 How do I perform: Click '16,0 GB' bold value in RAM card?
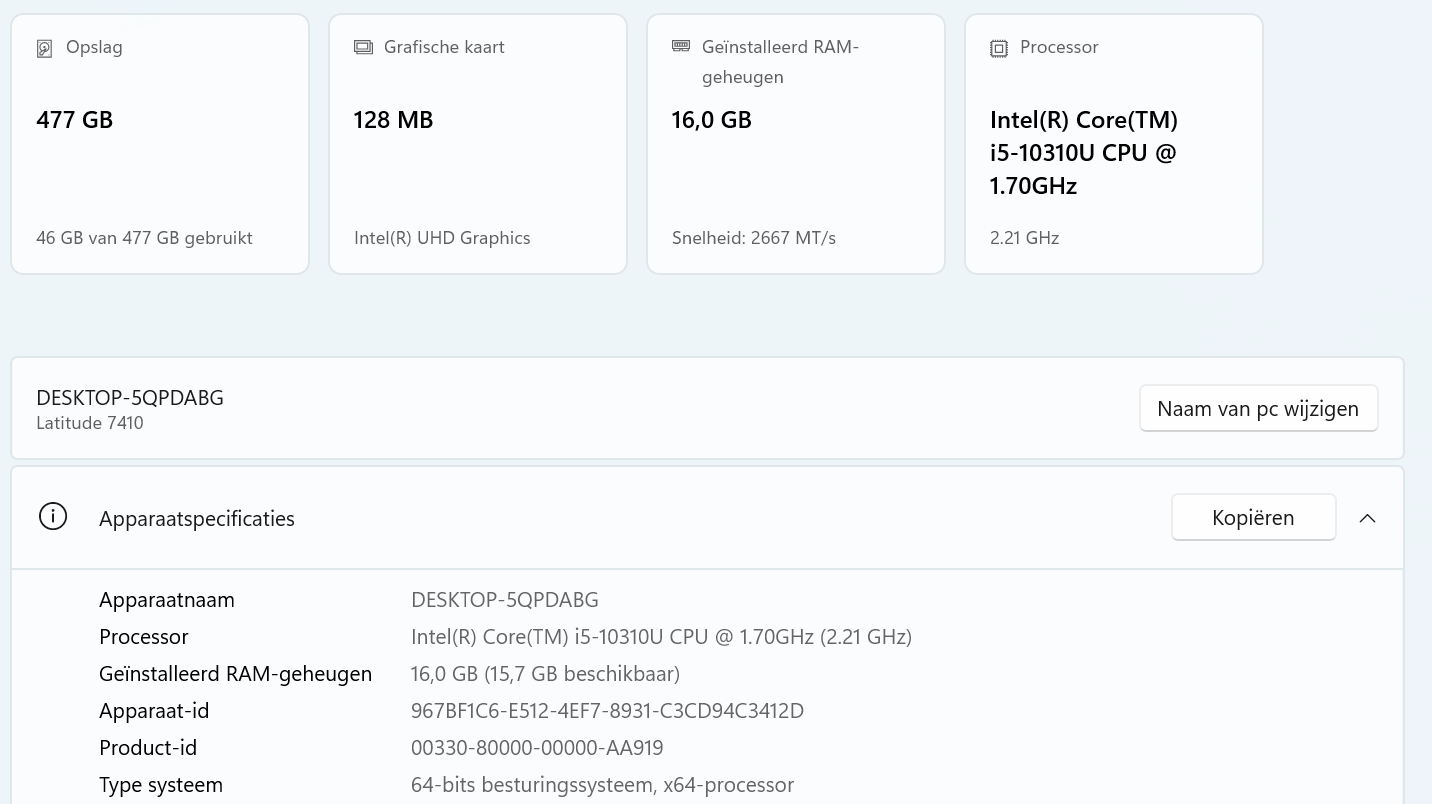pyautogui.click(x=711, y=120)
